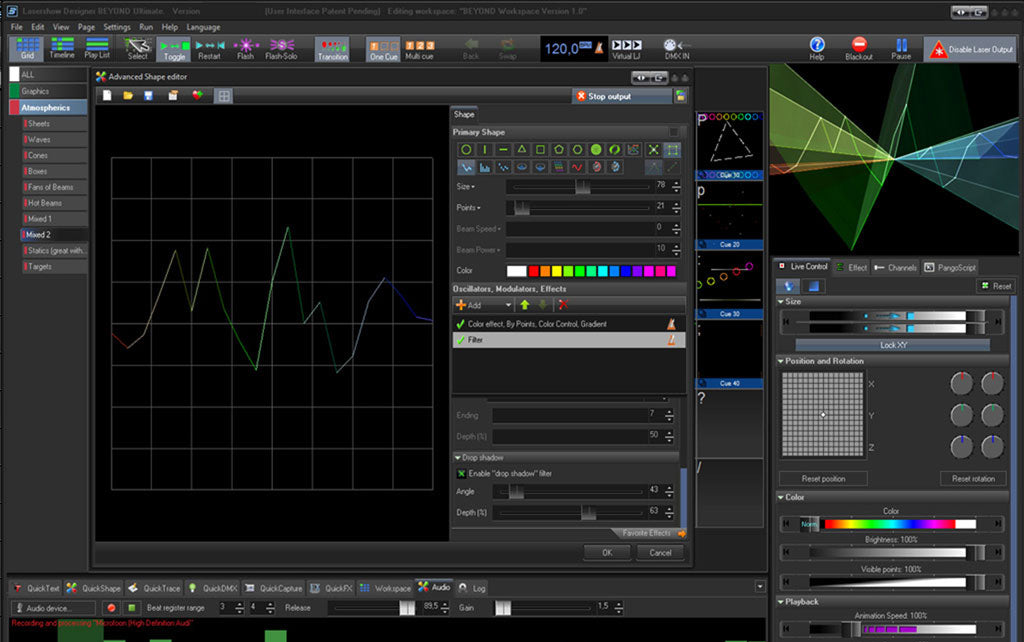Collapse the Drop shadow section
Image resolution: width=1024 pixels, height=642 pixels.
coord(458,457)
